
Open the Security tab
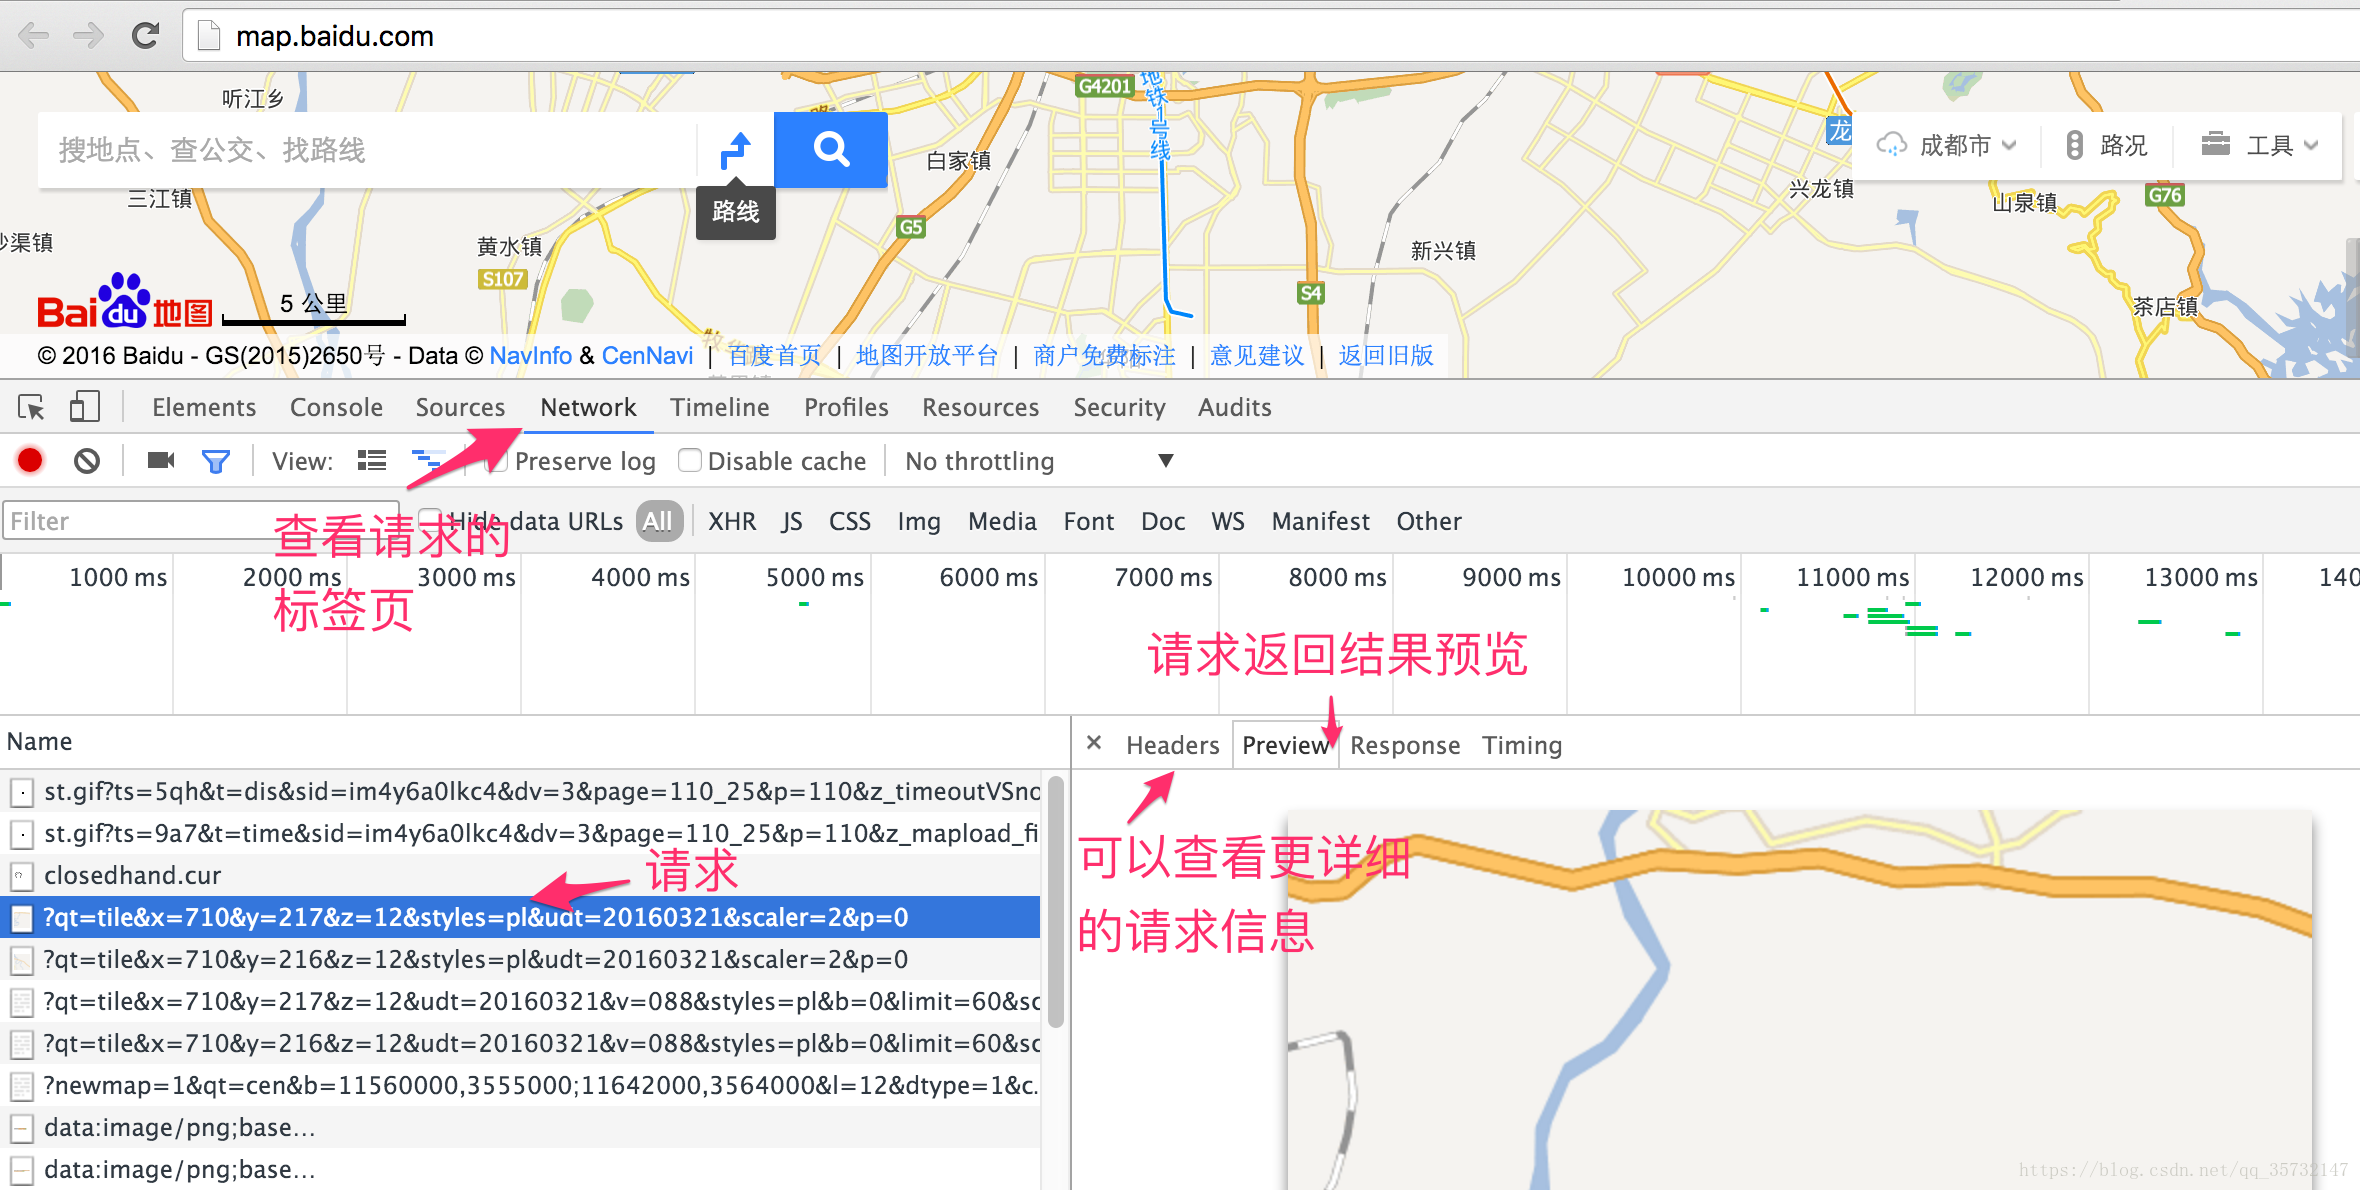tap(1119, 407)
